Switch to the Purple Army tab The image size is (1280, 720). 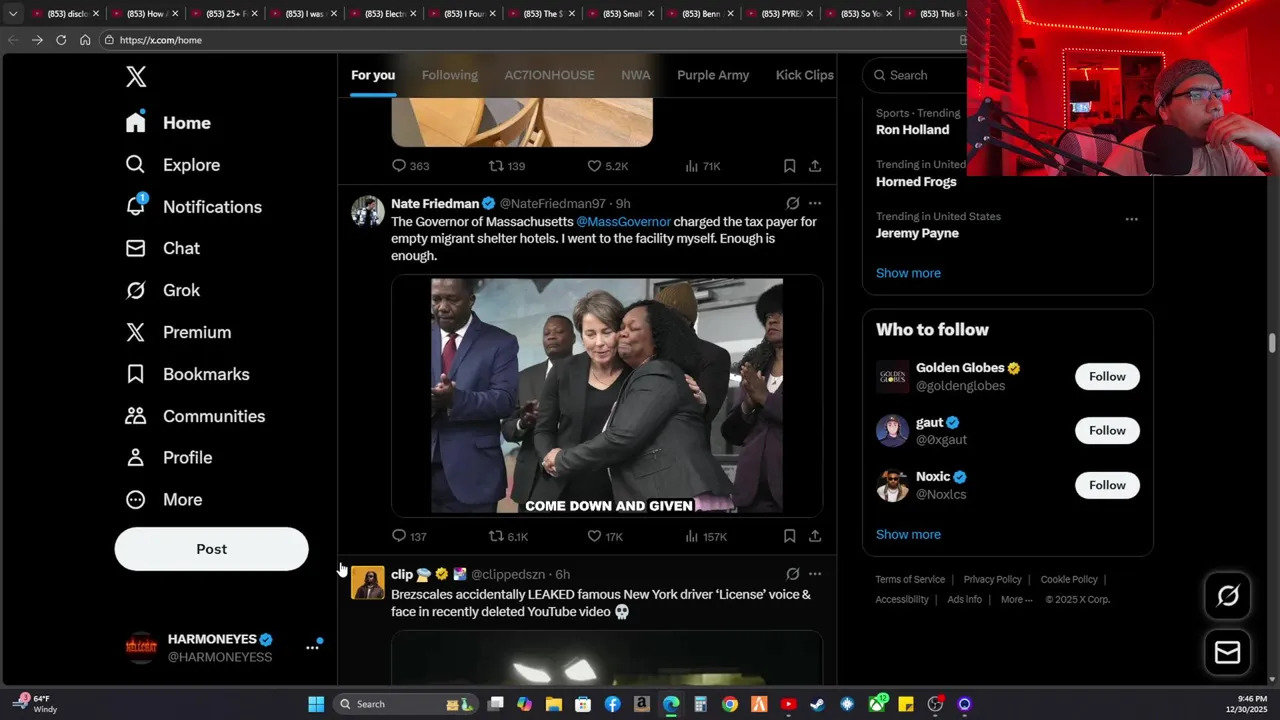tap(713, 75)
